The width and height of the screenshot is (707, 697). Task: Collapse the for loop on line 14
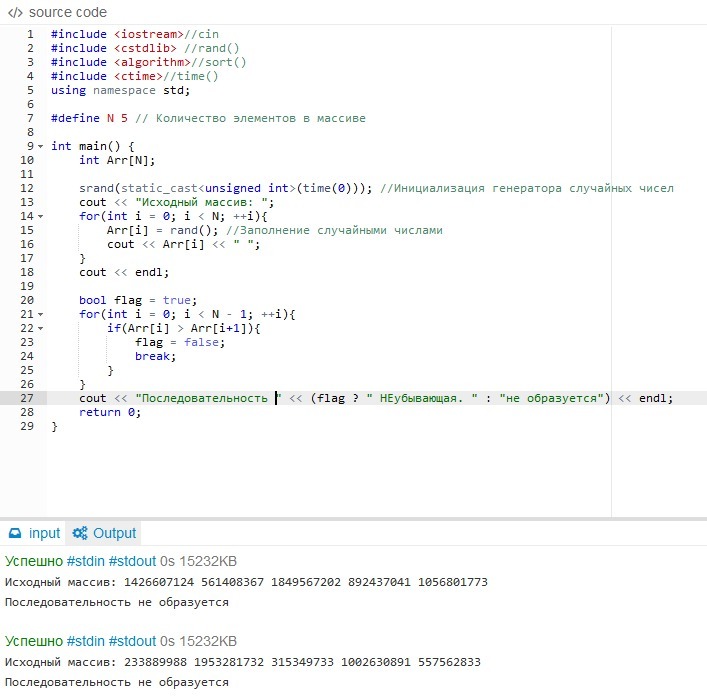(x=41, y=216)
